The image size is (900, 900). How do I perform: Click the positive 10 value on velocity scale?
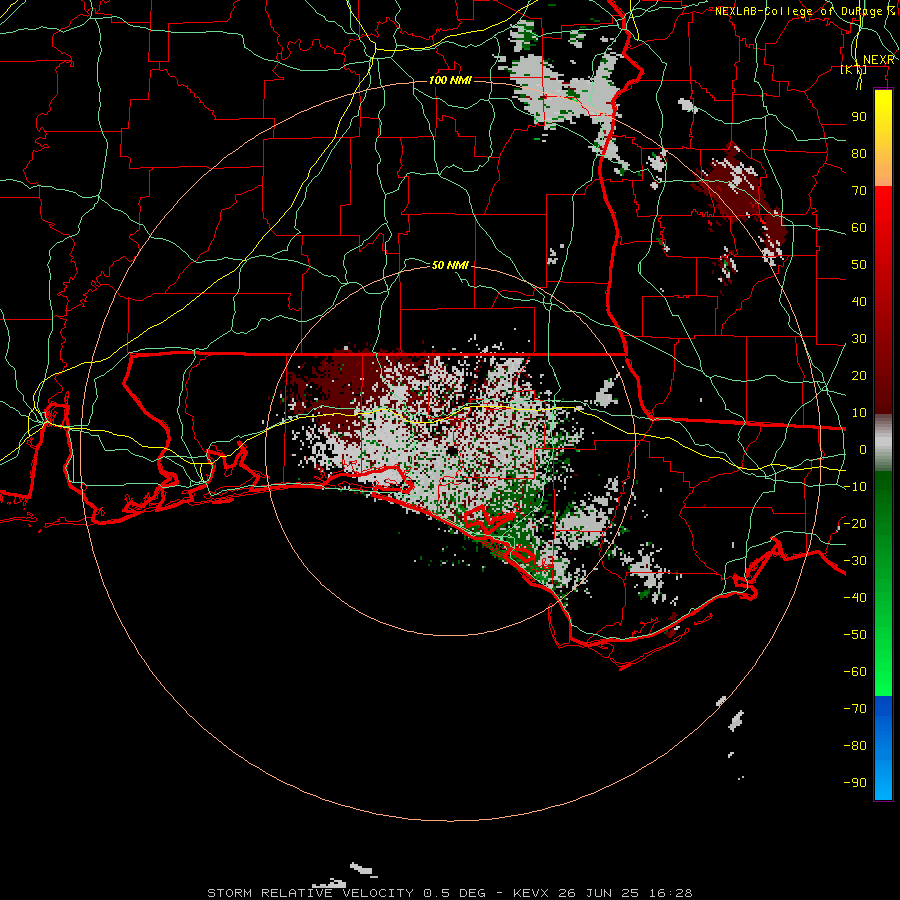(859, 413)
